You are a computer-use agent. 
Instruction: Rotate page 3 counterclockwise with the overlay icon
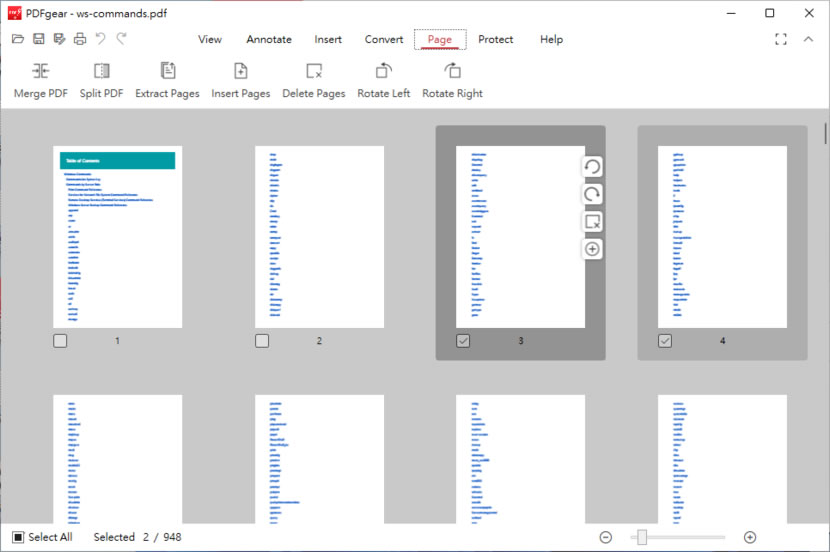pyautogui.click(x=592, y=167)
